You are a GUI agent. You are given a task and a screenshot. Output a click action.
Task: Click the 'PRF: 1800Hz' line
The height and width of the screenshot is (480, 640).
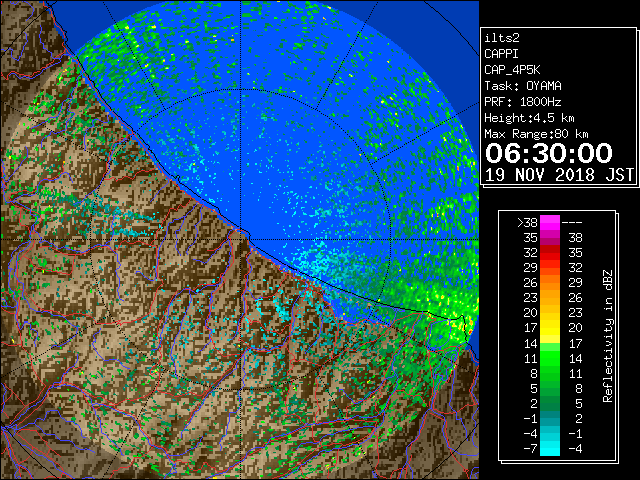523,102
